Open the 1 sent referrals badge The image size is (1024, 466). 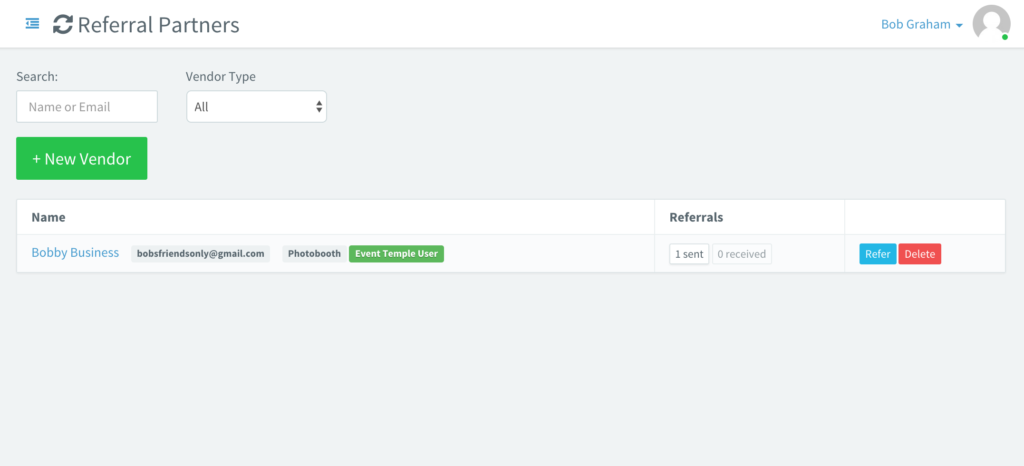(x=689, y=254)
